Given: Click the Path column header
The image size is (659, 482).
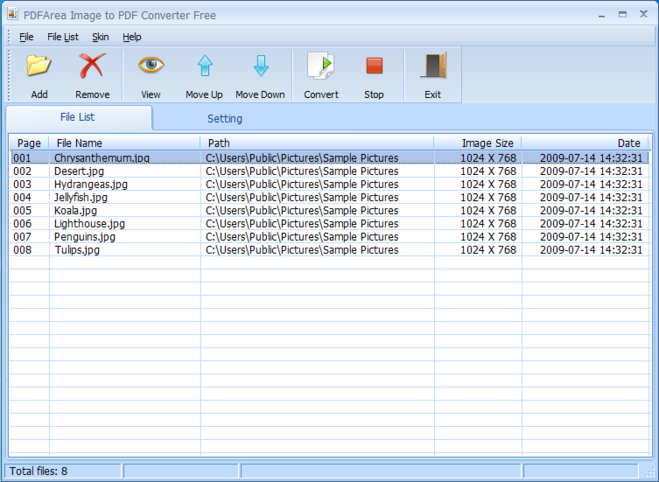Looking at the screenshot, I should pyautogui.click(x=317, y=143).
